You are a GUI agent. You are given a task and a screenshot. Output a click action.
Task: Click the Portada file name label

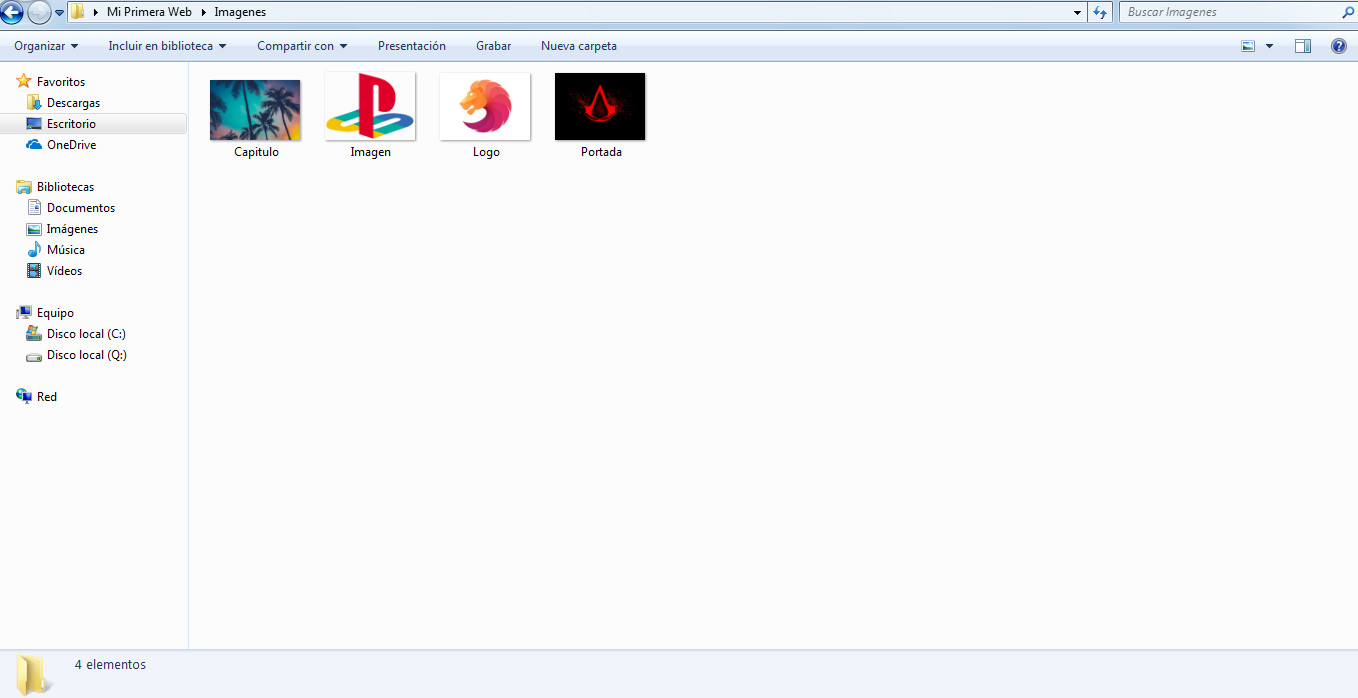pyautogui.click(x=601, y=152)
